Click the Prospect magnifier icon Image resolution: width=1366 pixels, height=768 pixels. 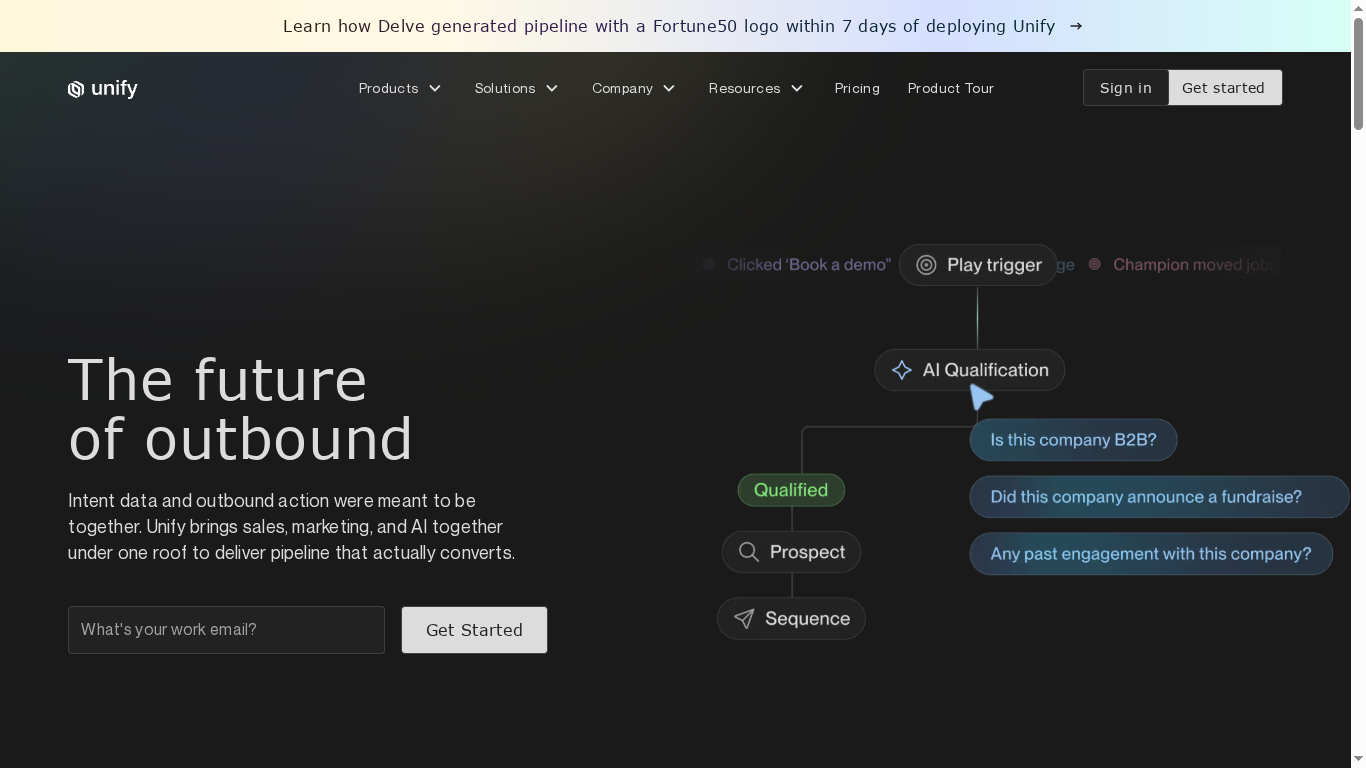(749, 552)
